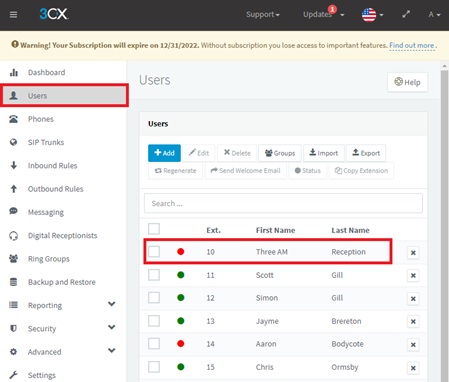The width and height of the screenshot is (449, 382).
Task: Expand the Reporting submenu chevron
Action: (112, 304)
